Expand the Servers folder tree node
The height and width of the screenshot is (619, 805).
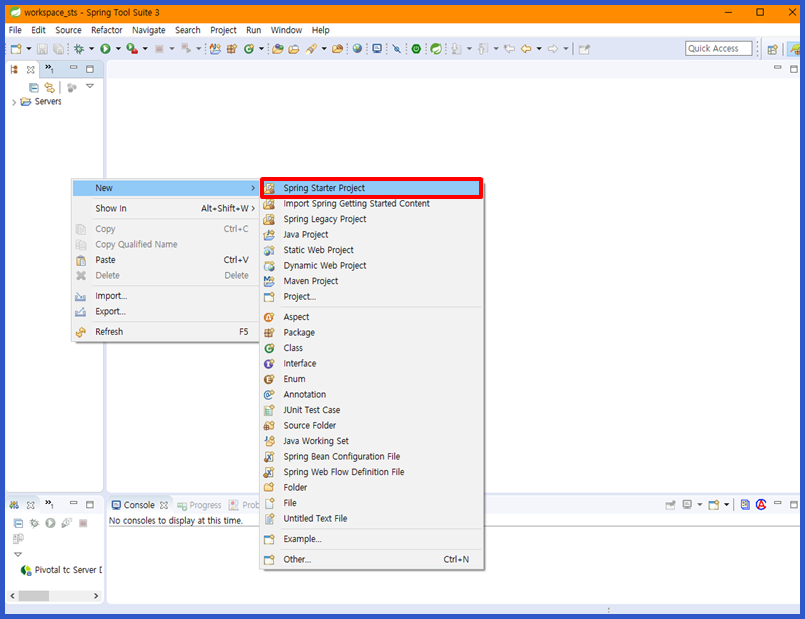[14, 102]
